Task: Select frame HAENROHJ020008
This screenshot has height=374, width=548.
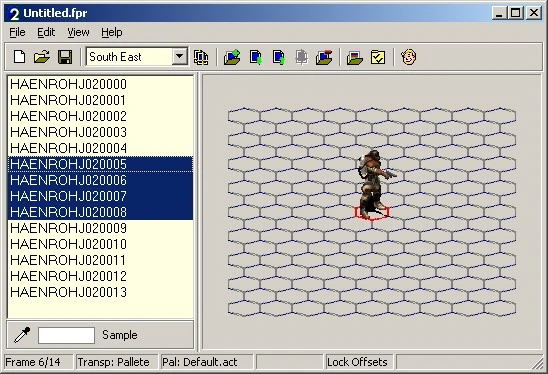Action: (x=100, y=212)
